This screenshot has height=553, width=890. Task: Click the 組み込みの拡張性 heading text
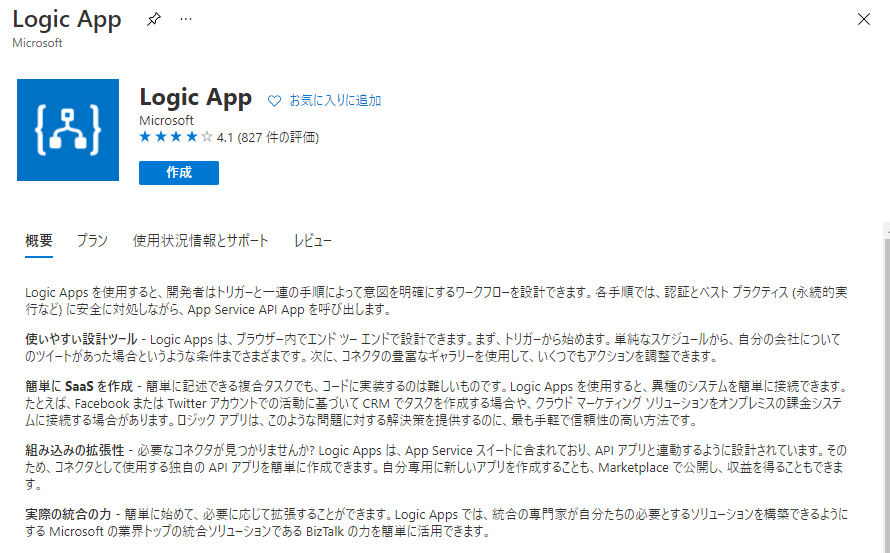coord(74,451)
